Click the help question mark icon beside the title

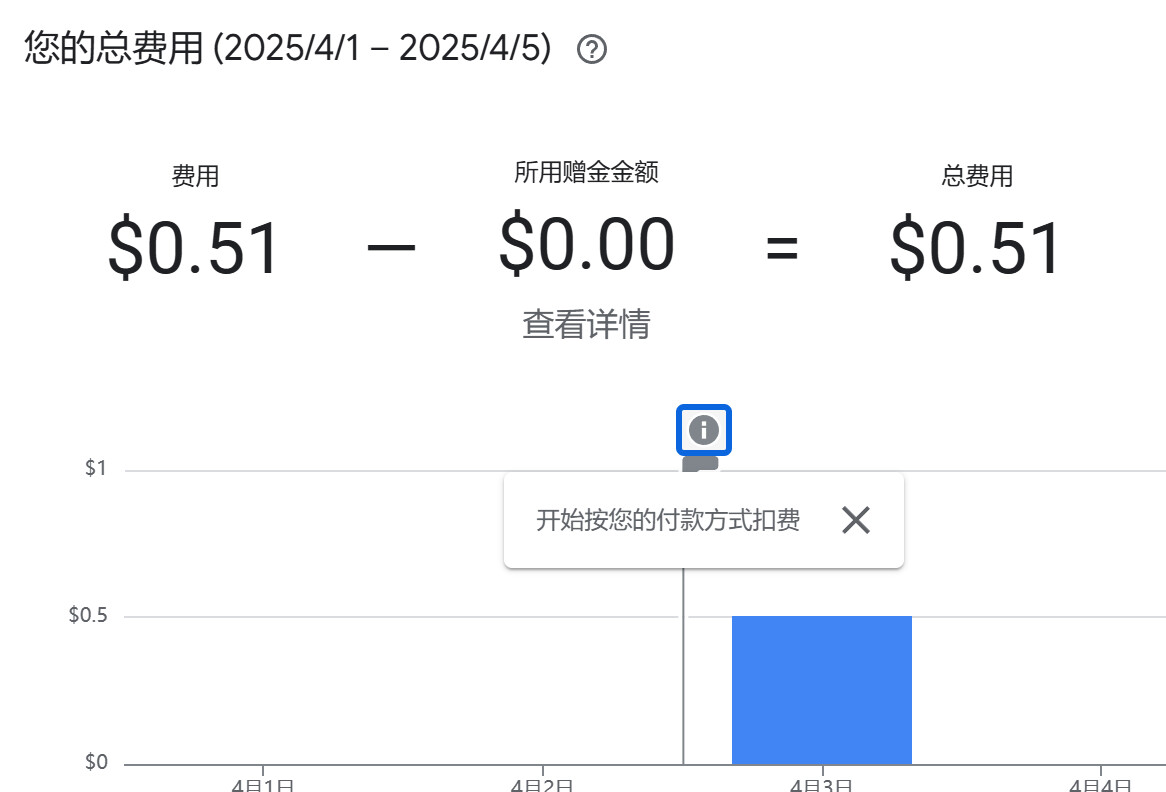592,49
